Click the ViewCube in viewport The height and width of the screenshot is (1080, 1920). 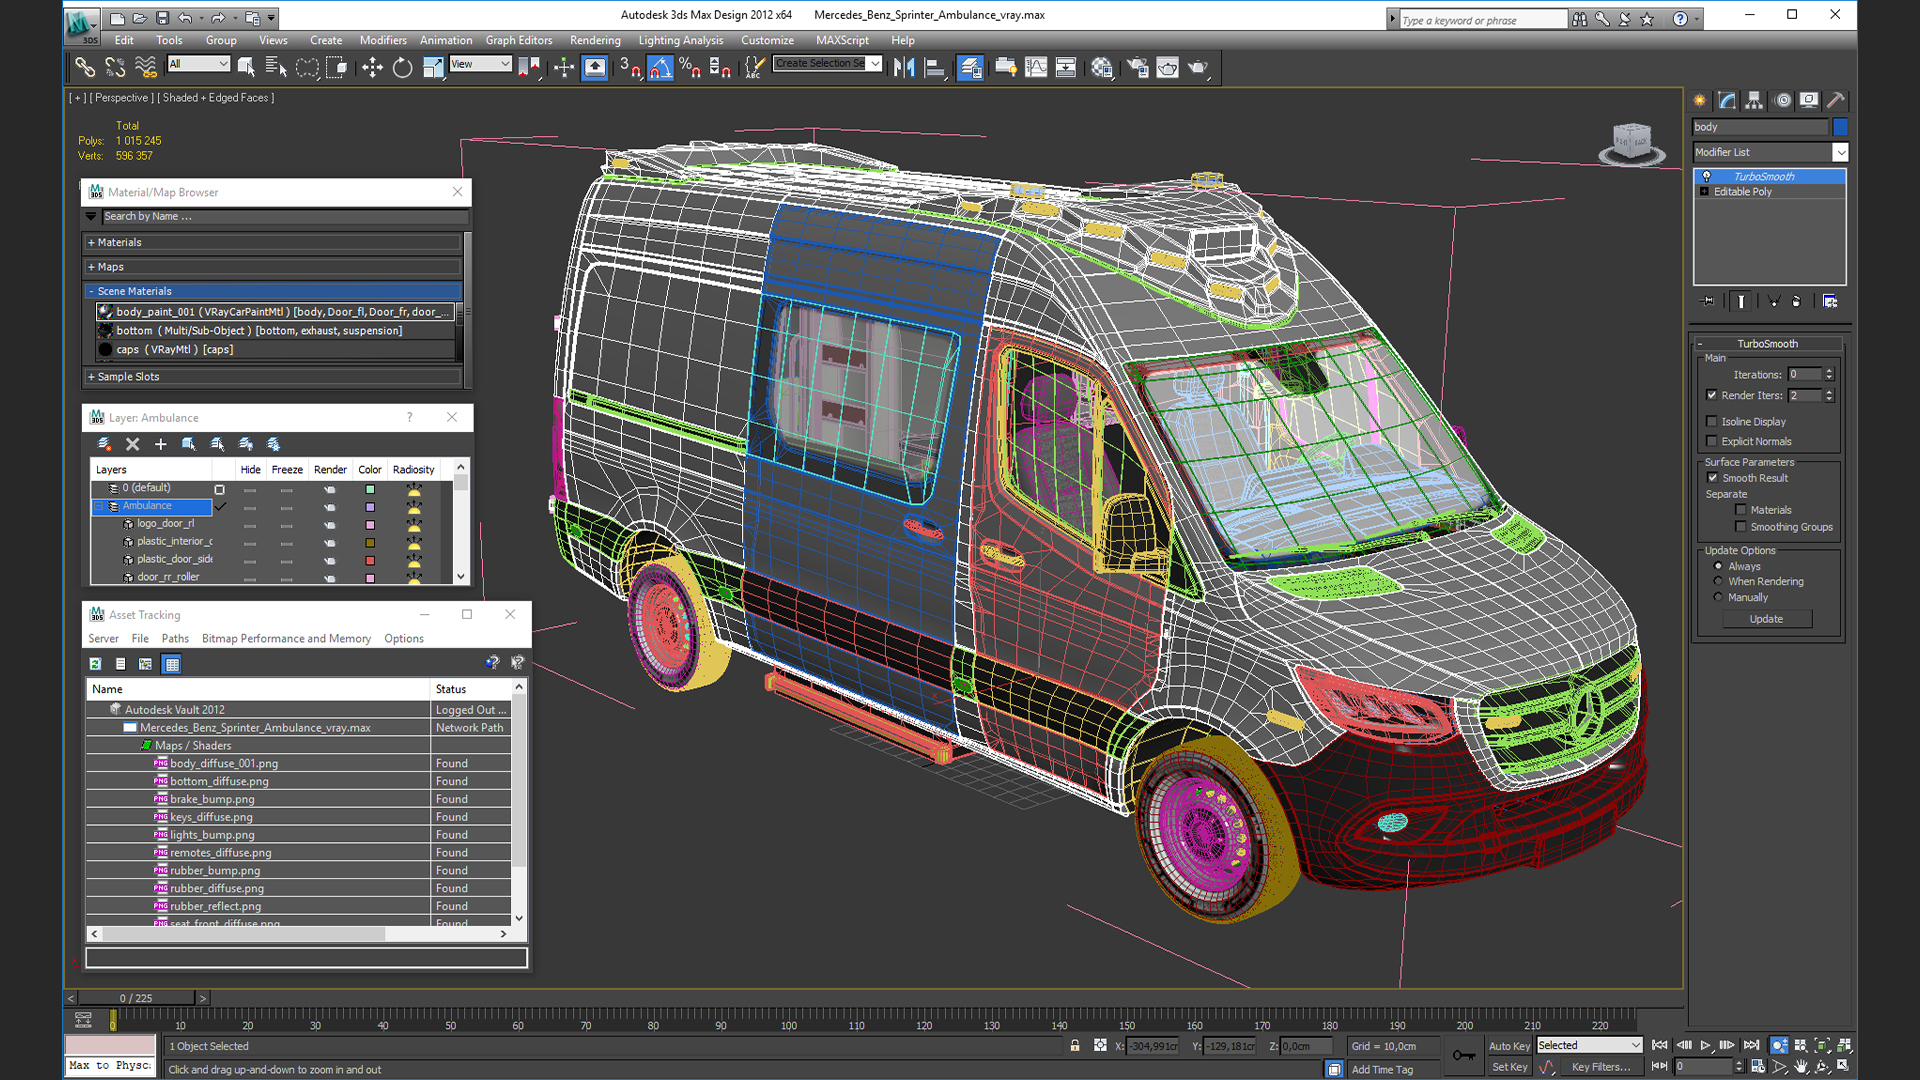1632,143
